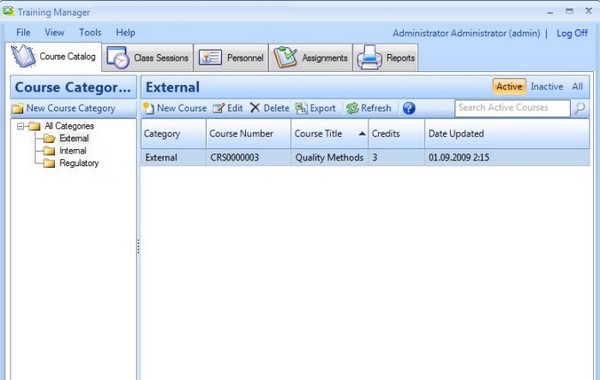Click Administrator Administrator (admin) user label
Image resolution: width=600 pixels, height=380 pixels.
click(466, 33)
